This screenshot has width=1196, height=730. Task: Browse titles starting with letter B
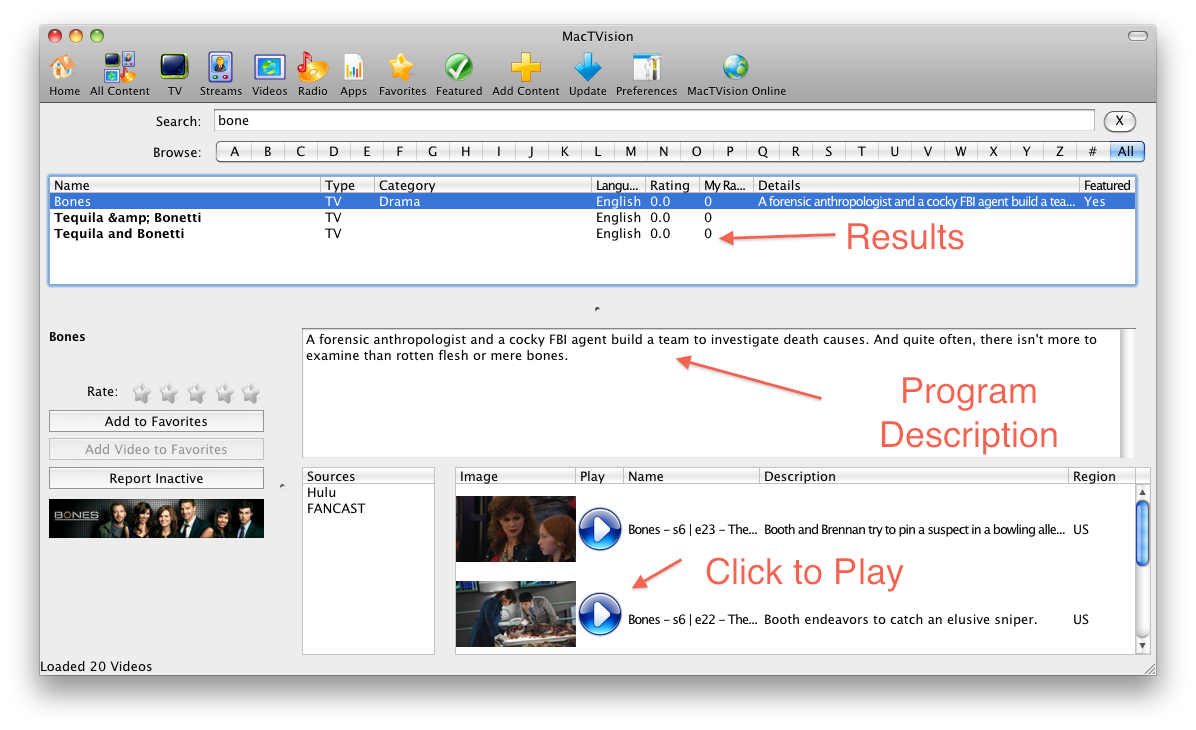click(268, 152)
